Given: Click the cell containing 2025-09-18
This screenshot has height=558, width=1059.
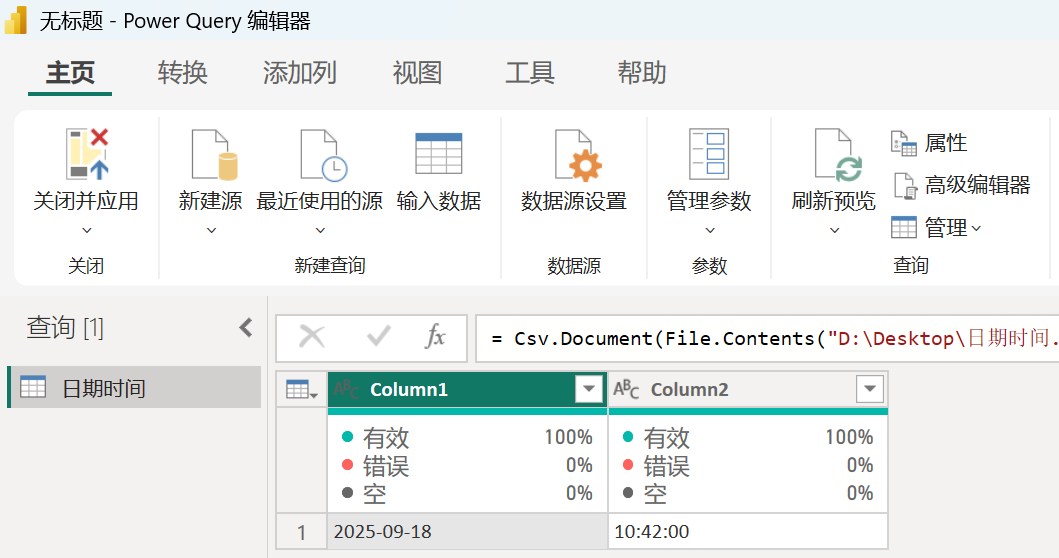Looking at the screenshot, I should tap(467, 532).
